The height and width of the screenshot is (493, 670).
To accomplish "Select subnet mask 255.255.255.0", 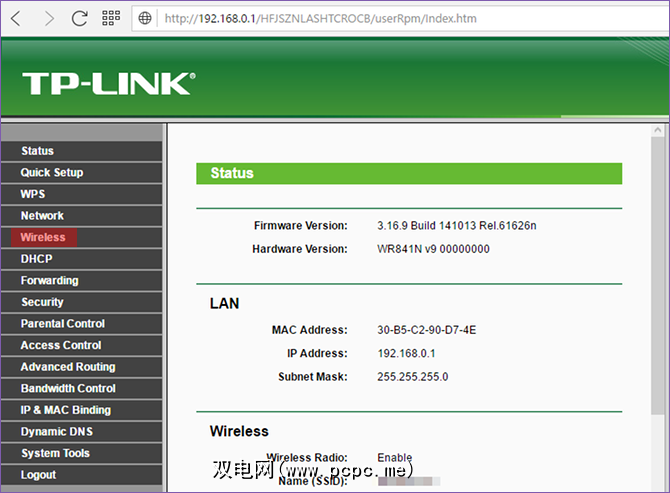I will pos(413,377).
